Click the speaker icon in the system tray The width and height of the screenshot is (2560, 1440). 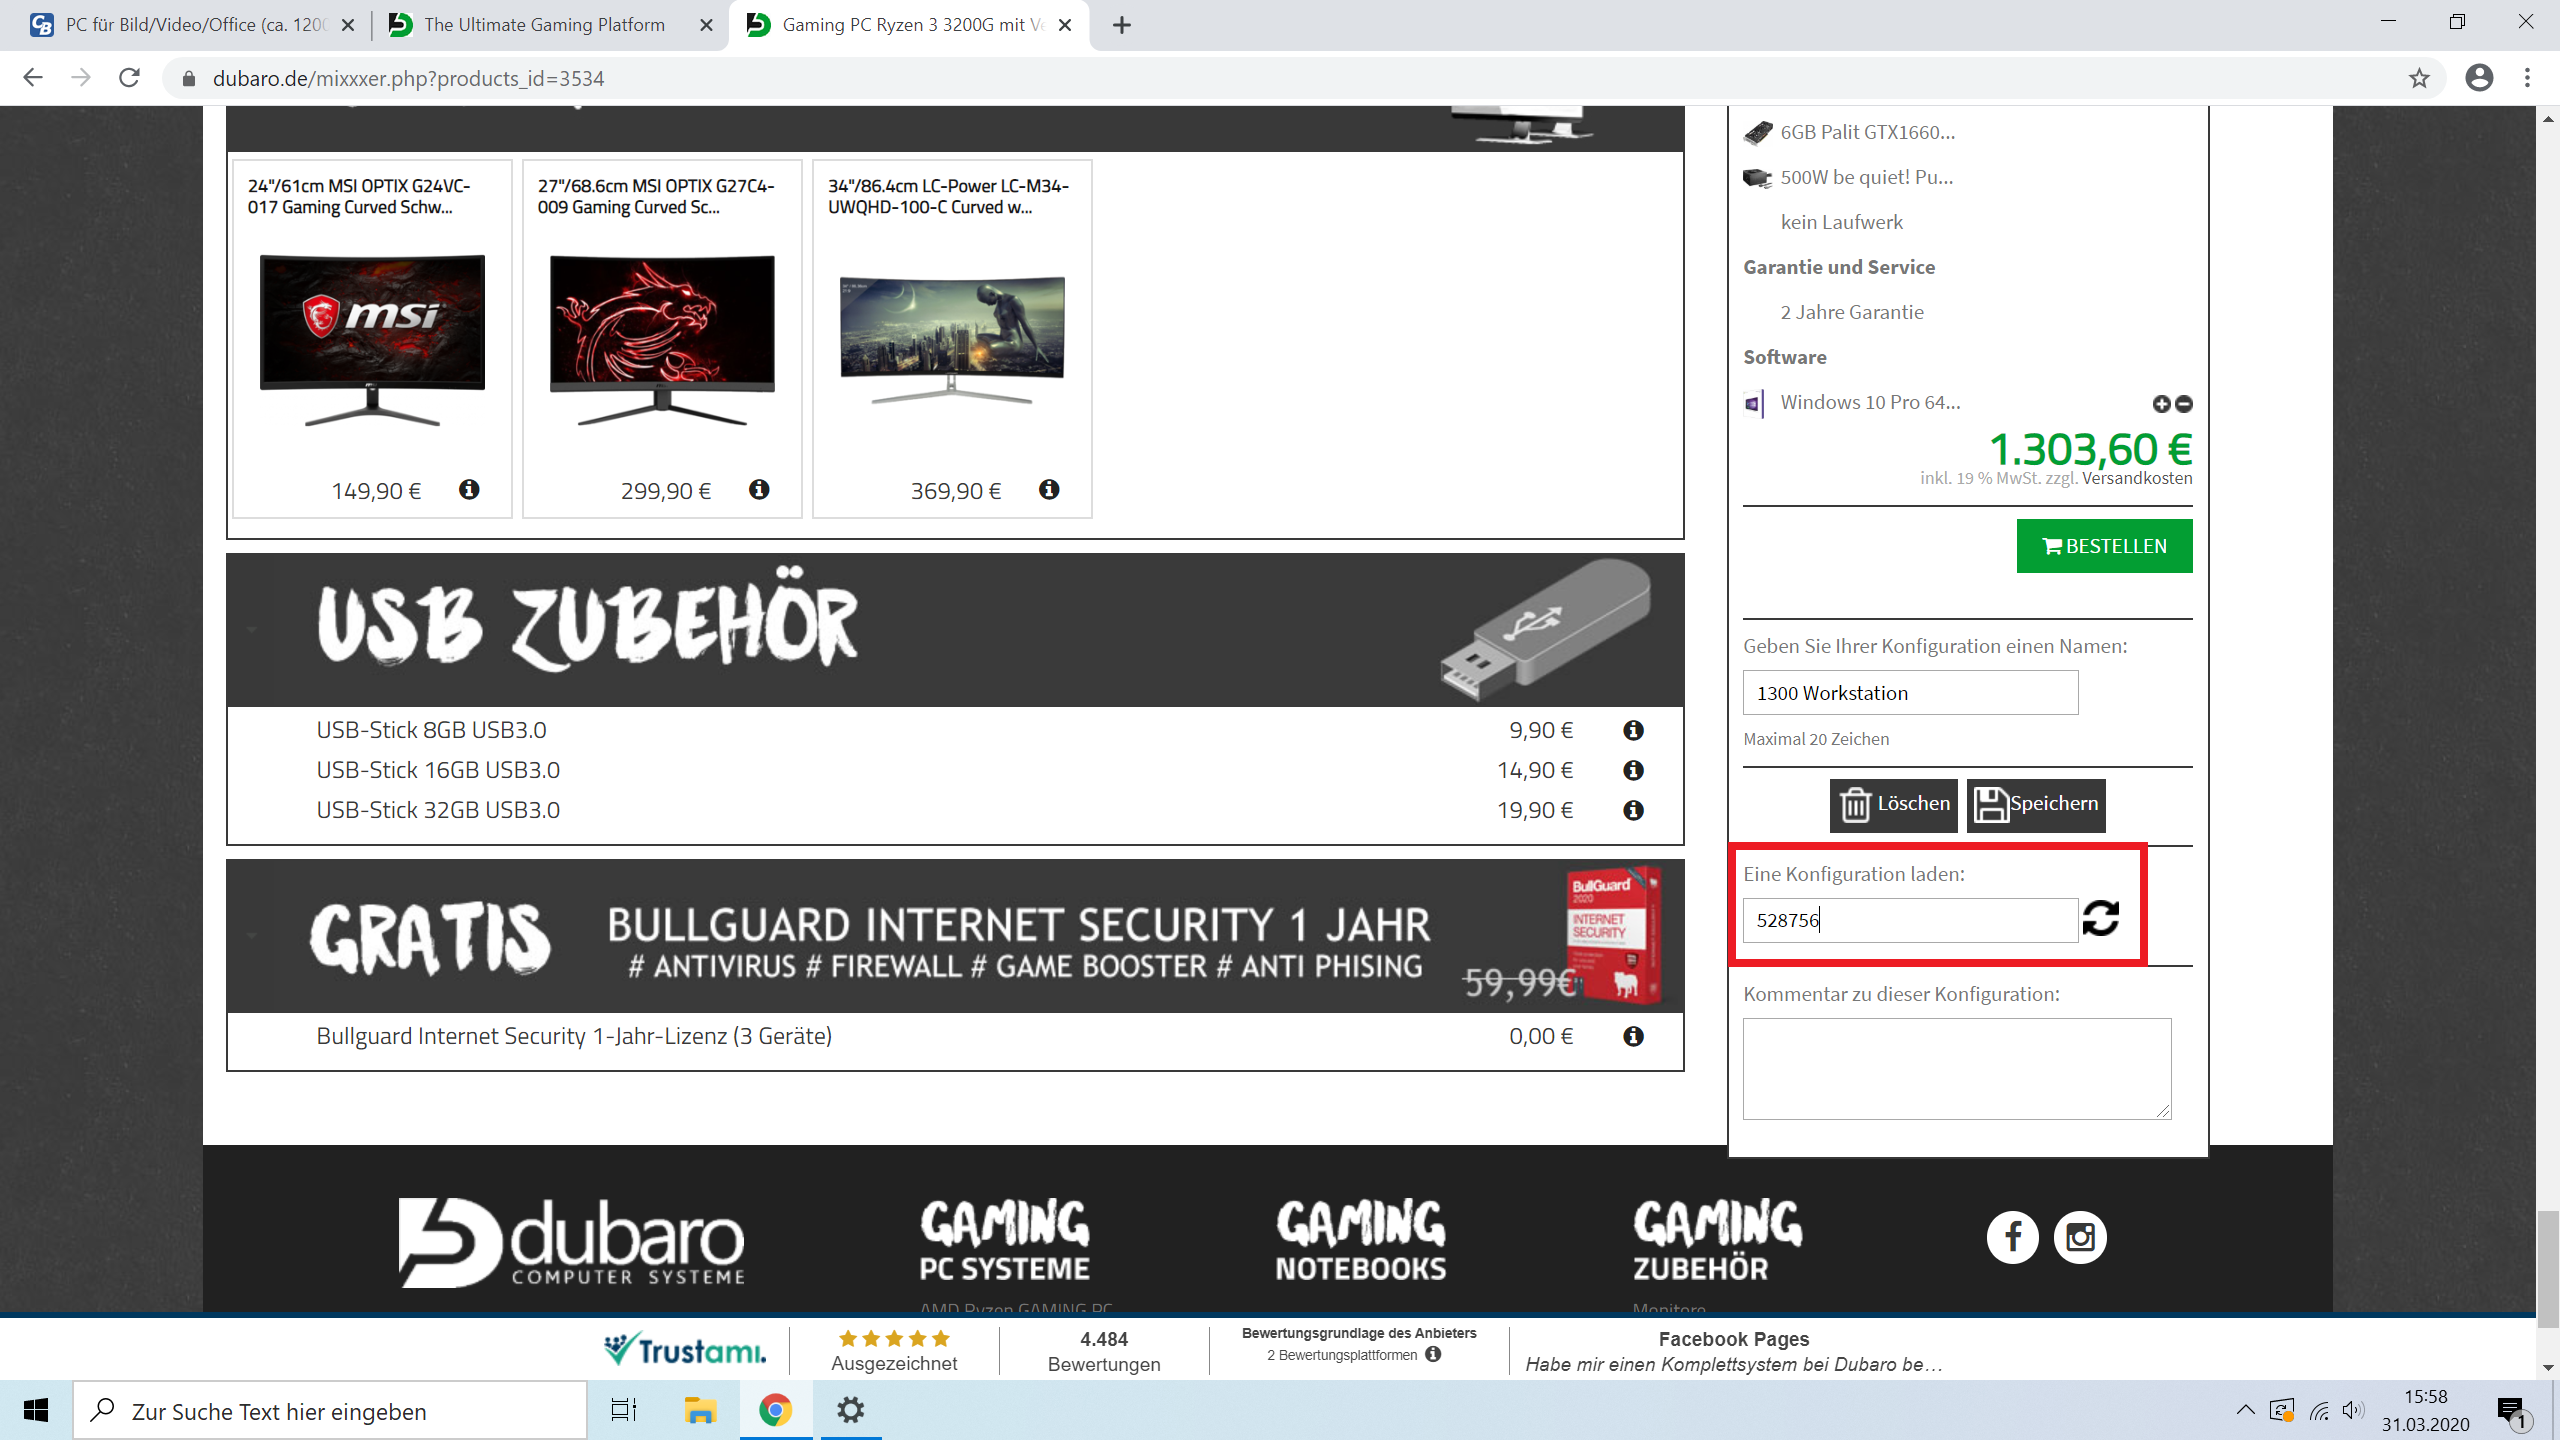(x=2351, y=1411)
